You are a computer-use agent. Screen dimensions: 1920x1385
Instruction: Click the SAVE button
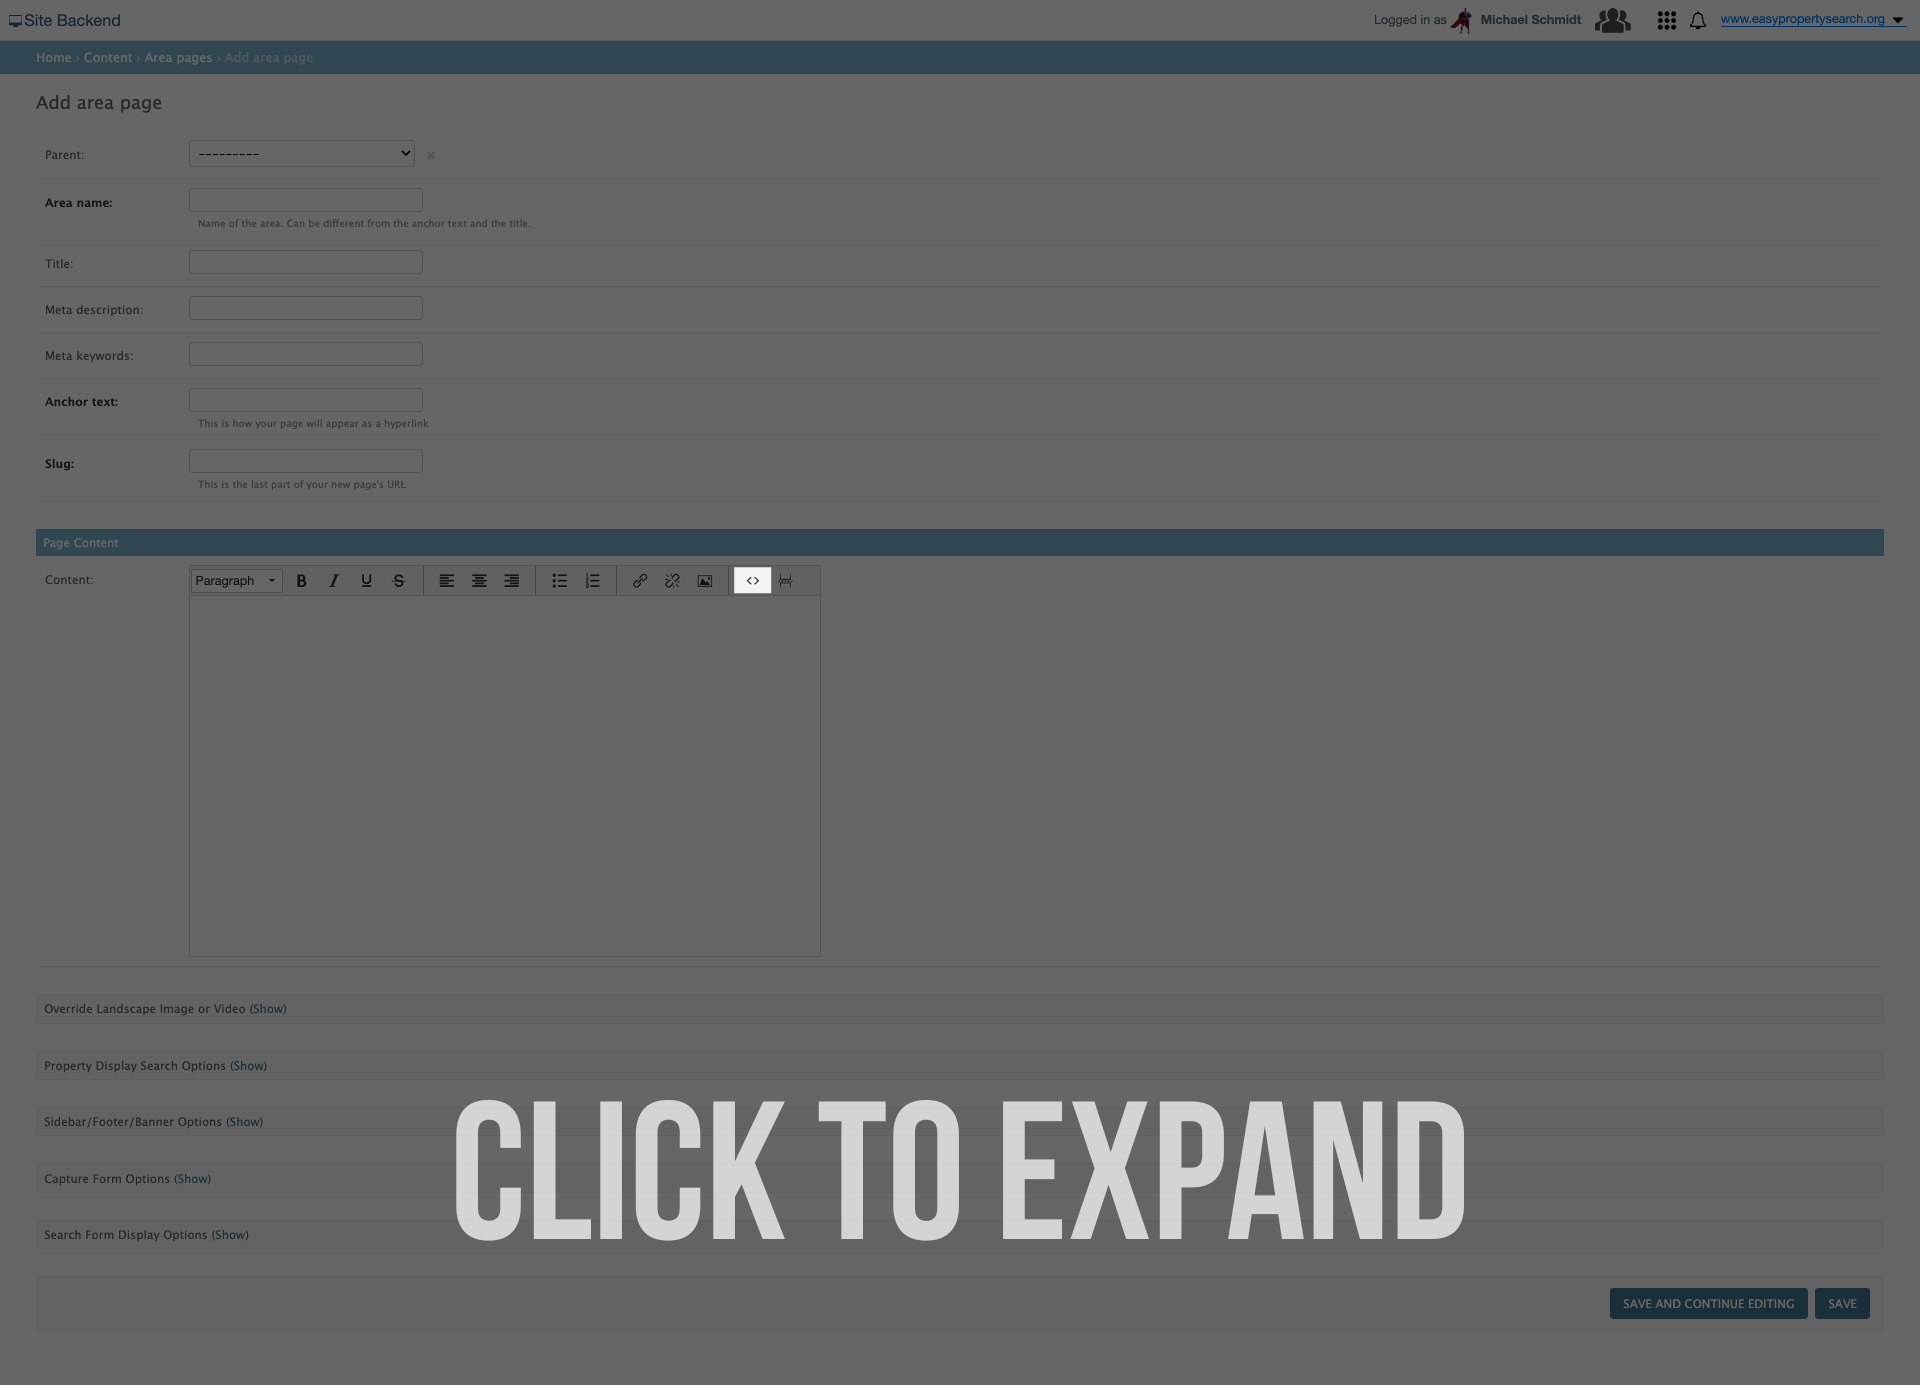(x=1842, y=1302)
